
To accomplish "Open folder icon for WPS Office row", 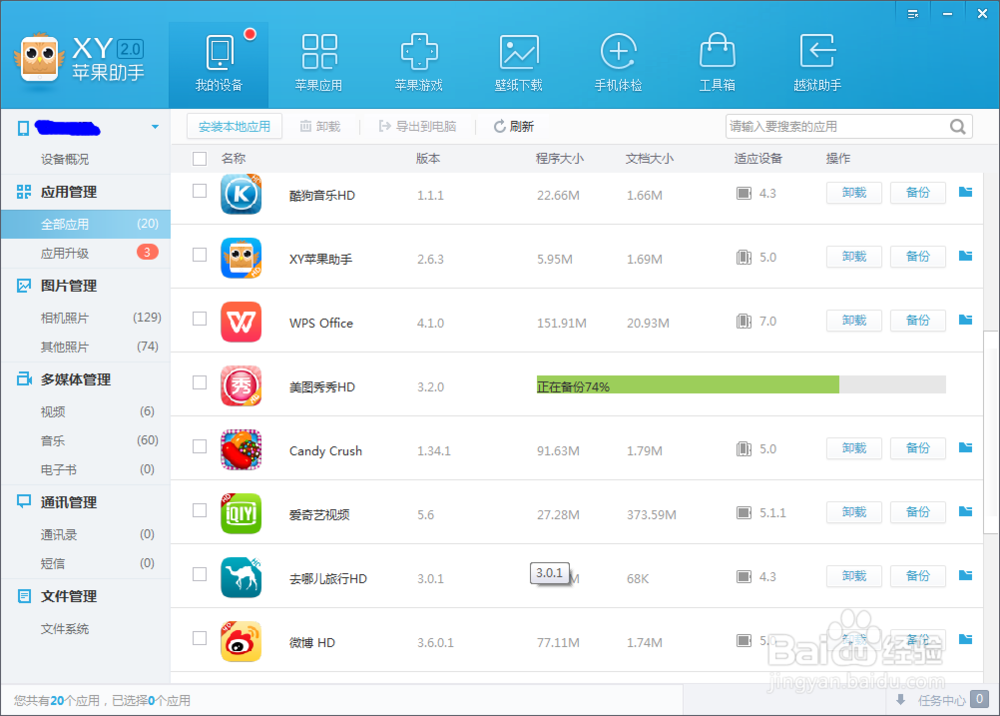I will point(966,319).
